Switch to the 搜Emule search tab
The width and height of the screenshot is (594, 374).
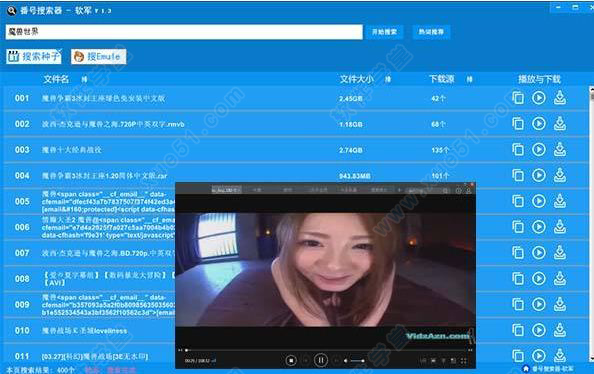(x=98, y=56)
